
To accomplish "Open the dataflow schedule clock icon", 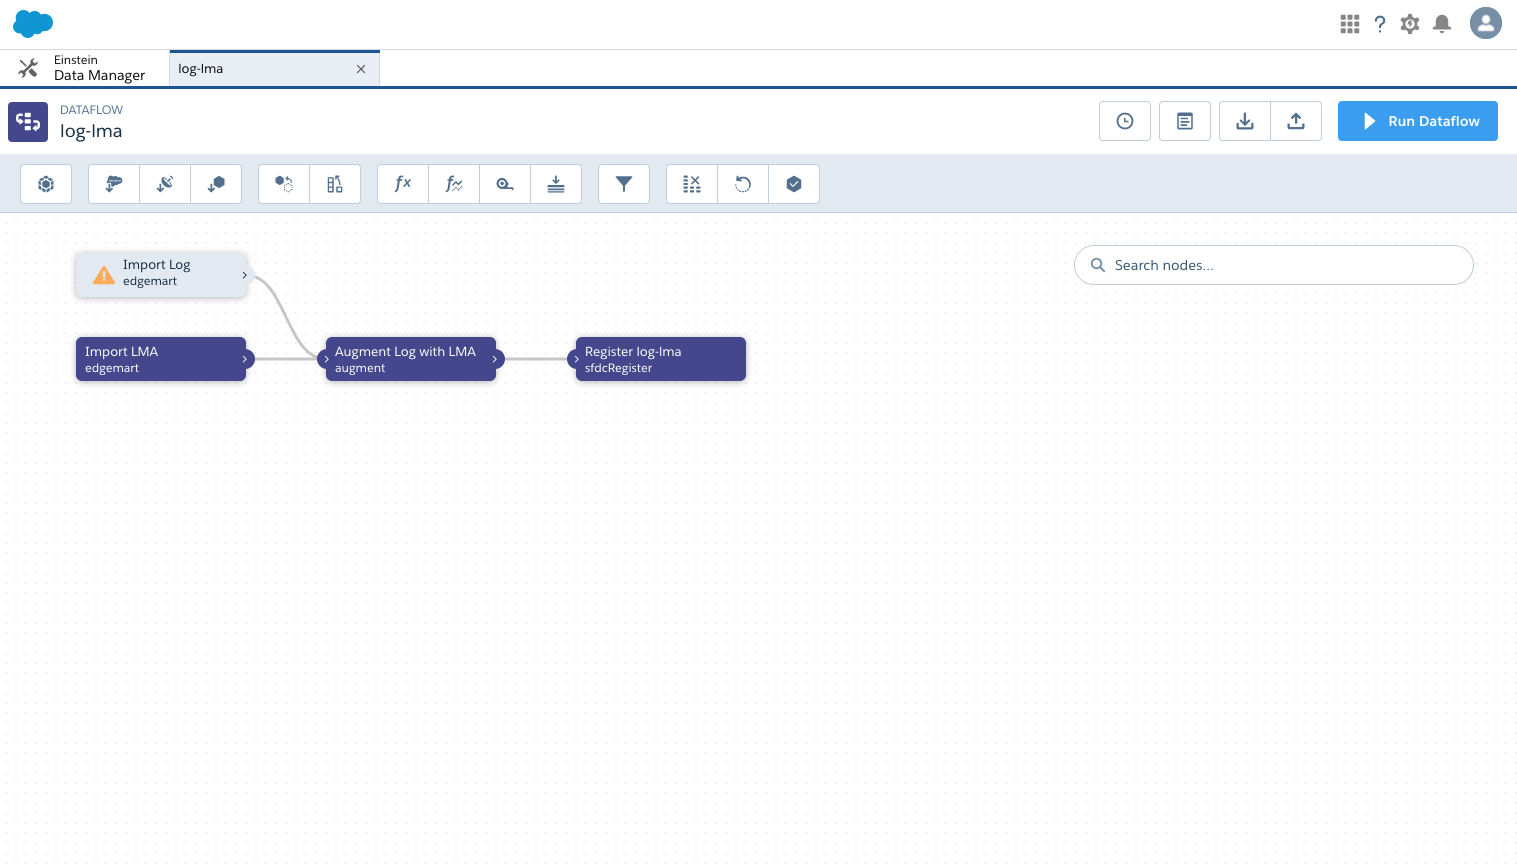I will pos(1125,121).
